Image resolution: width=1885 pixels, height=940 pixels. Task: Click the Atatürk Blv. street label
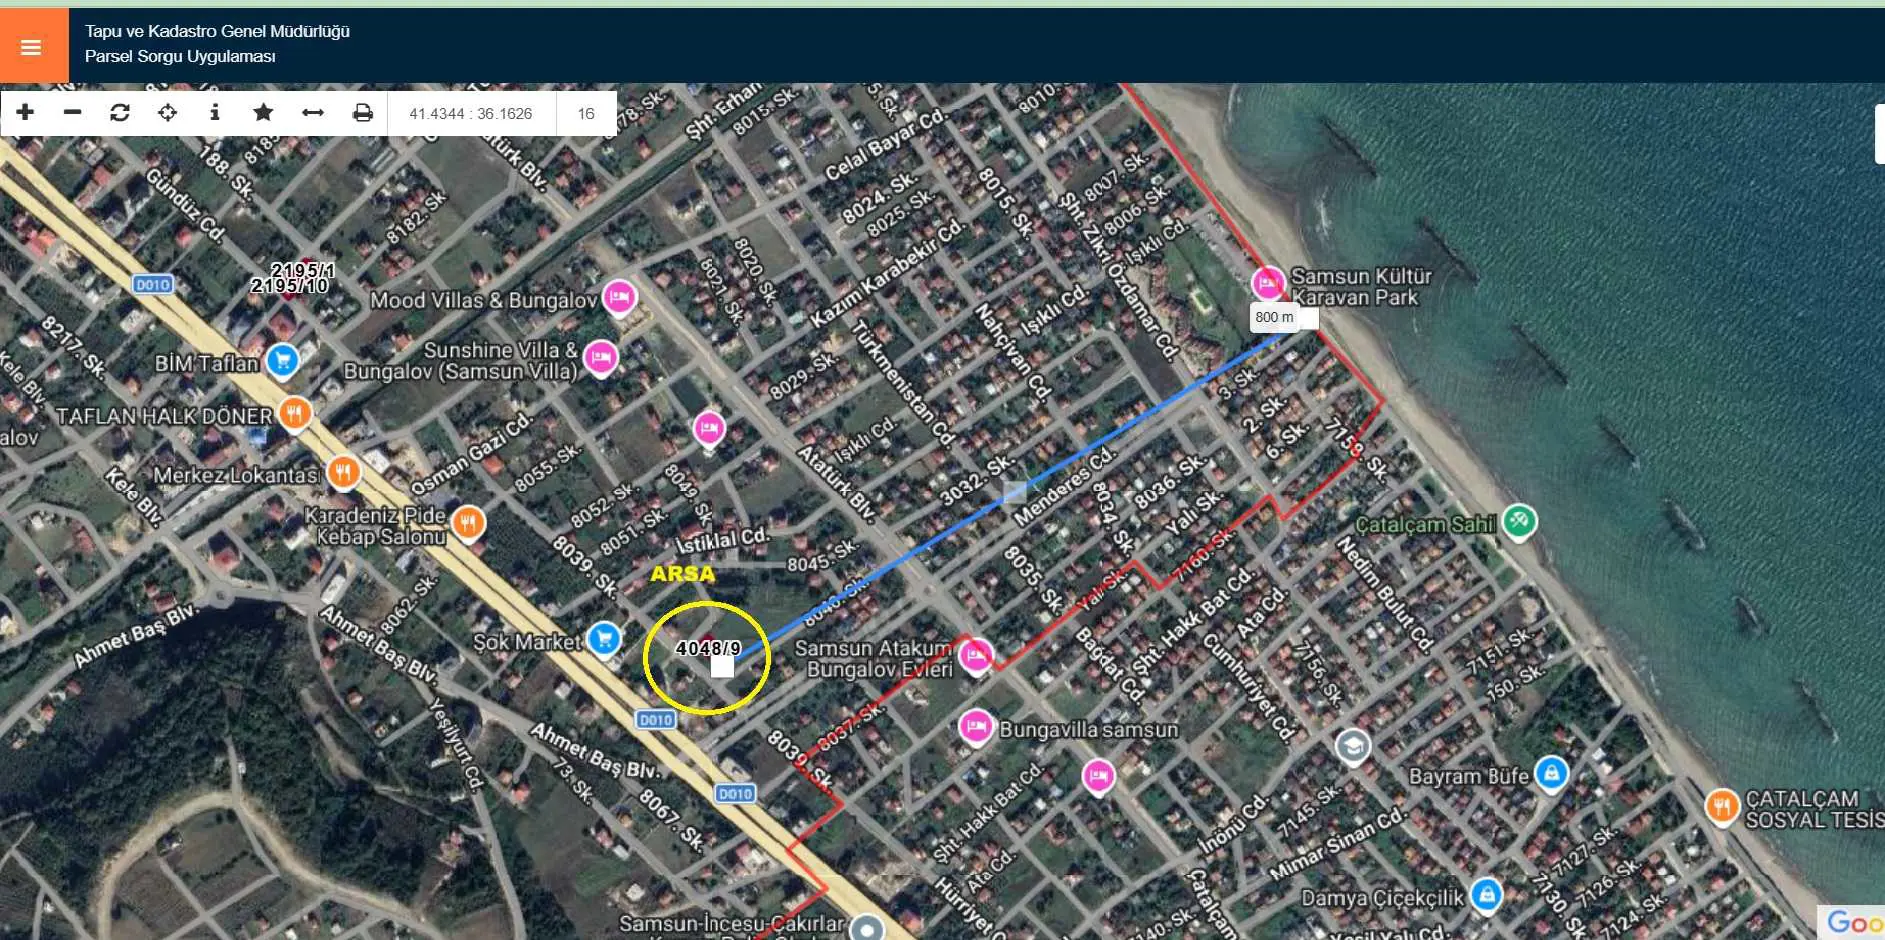coord(836,484)
